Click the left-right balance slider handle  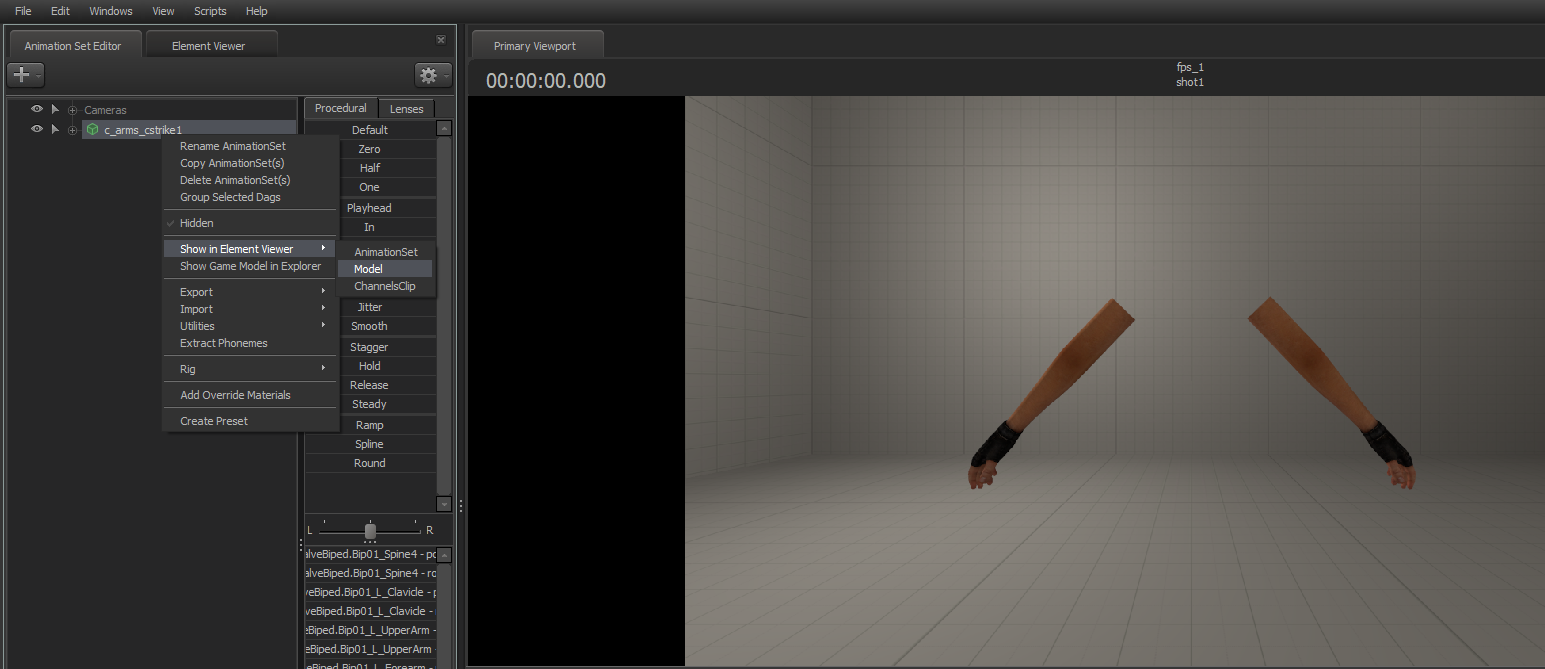tap(370, 530)
